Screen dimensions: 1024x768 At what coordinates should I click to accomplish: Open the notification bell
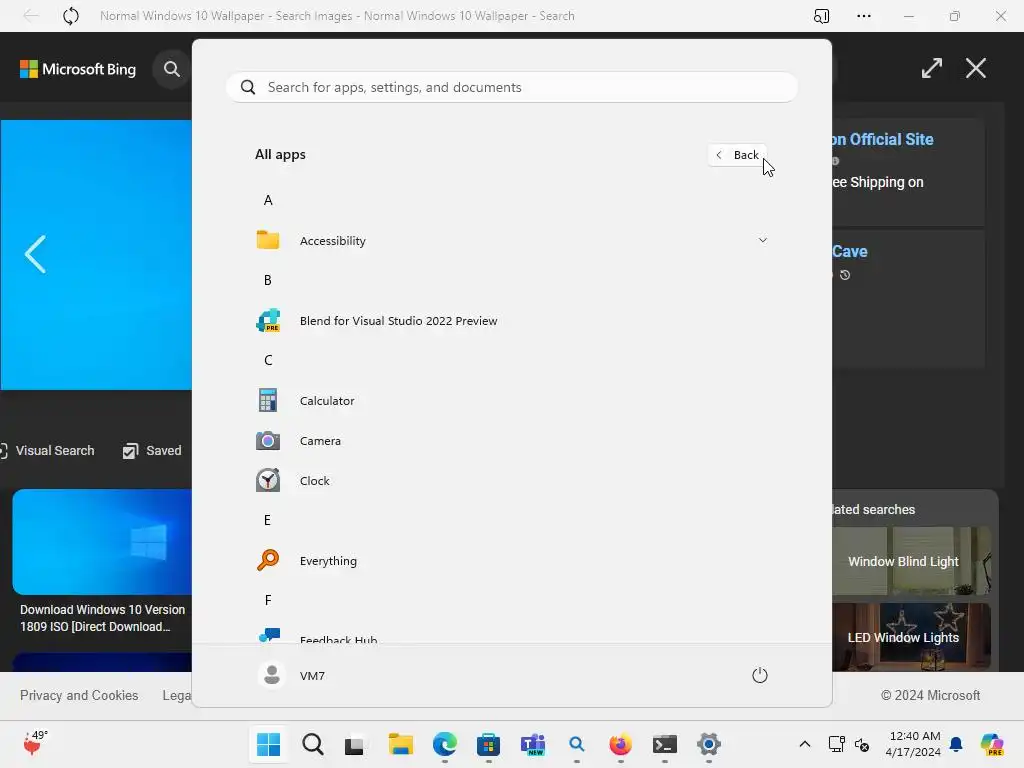(x=956, y=744)
